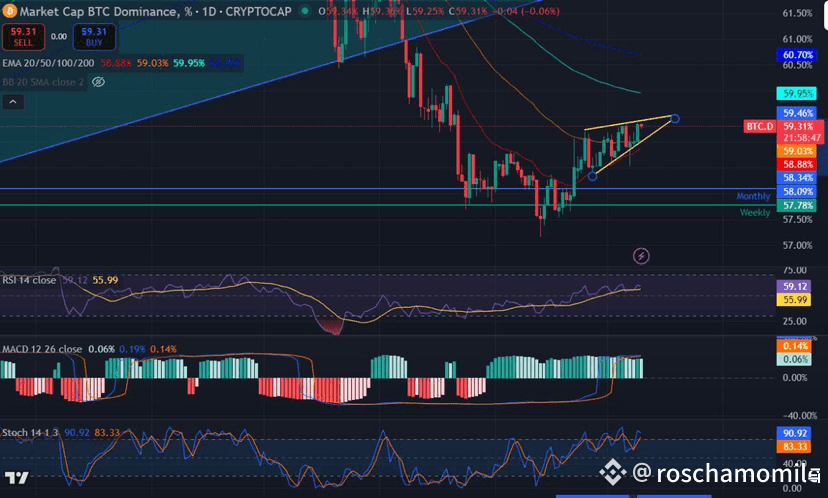Select the Weekly horizontal line label
This screenshot has width=828, height=498.
point(755,212)
